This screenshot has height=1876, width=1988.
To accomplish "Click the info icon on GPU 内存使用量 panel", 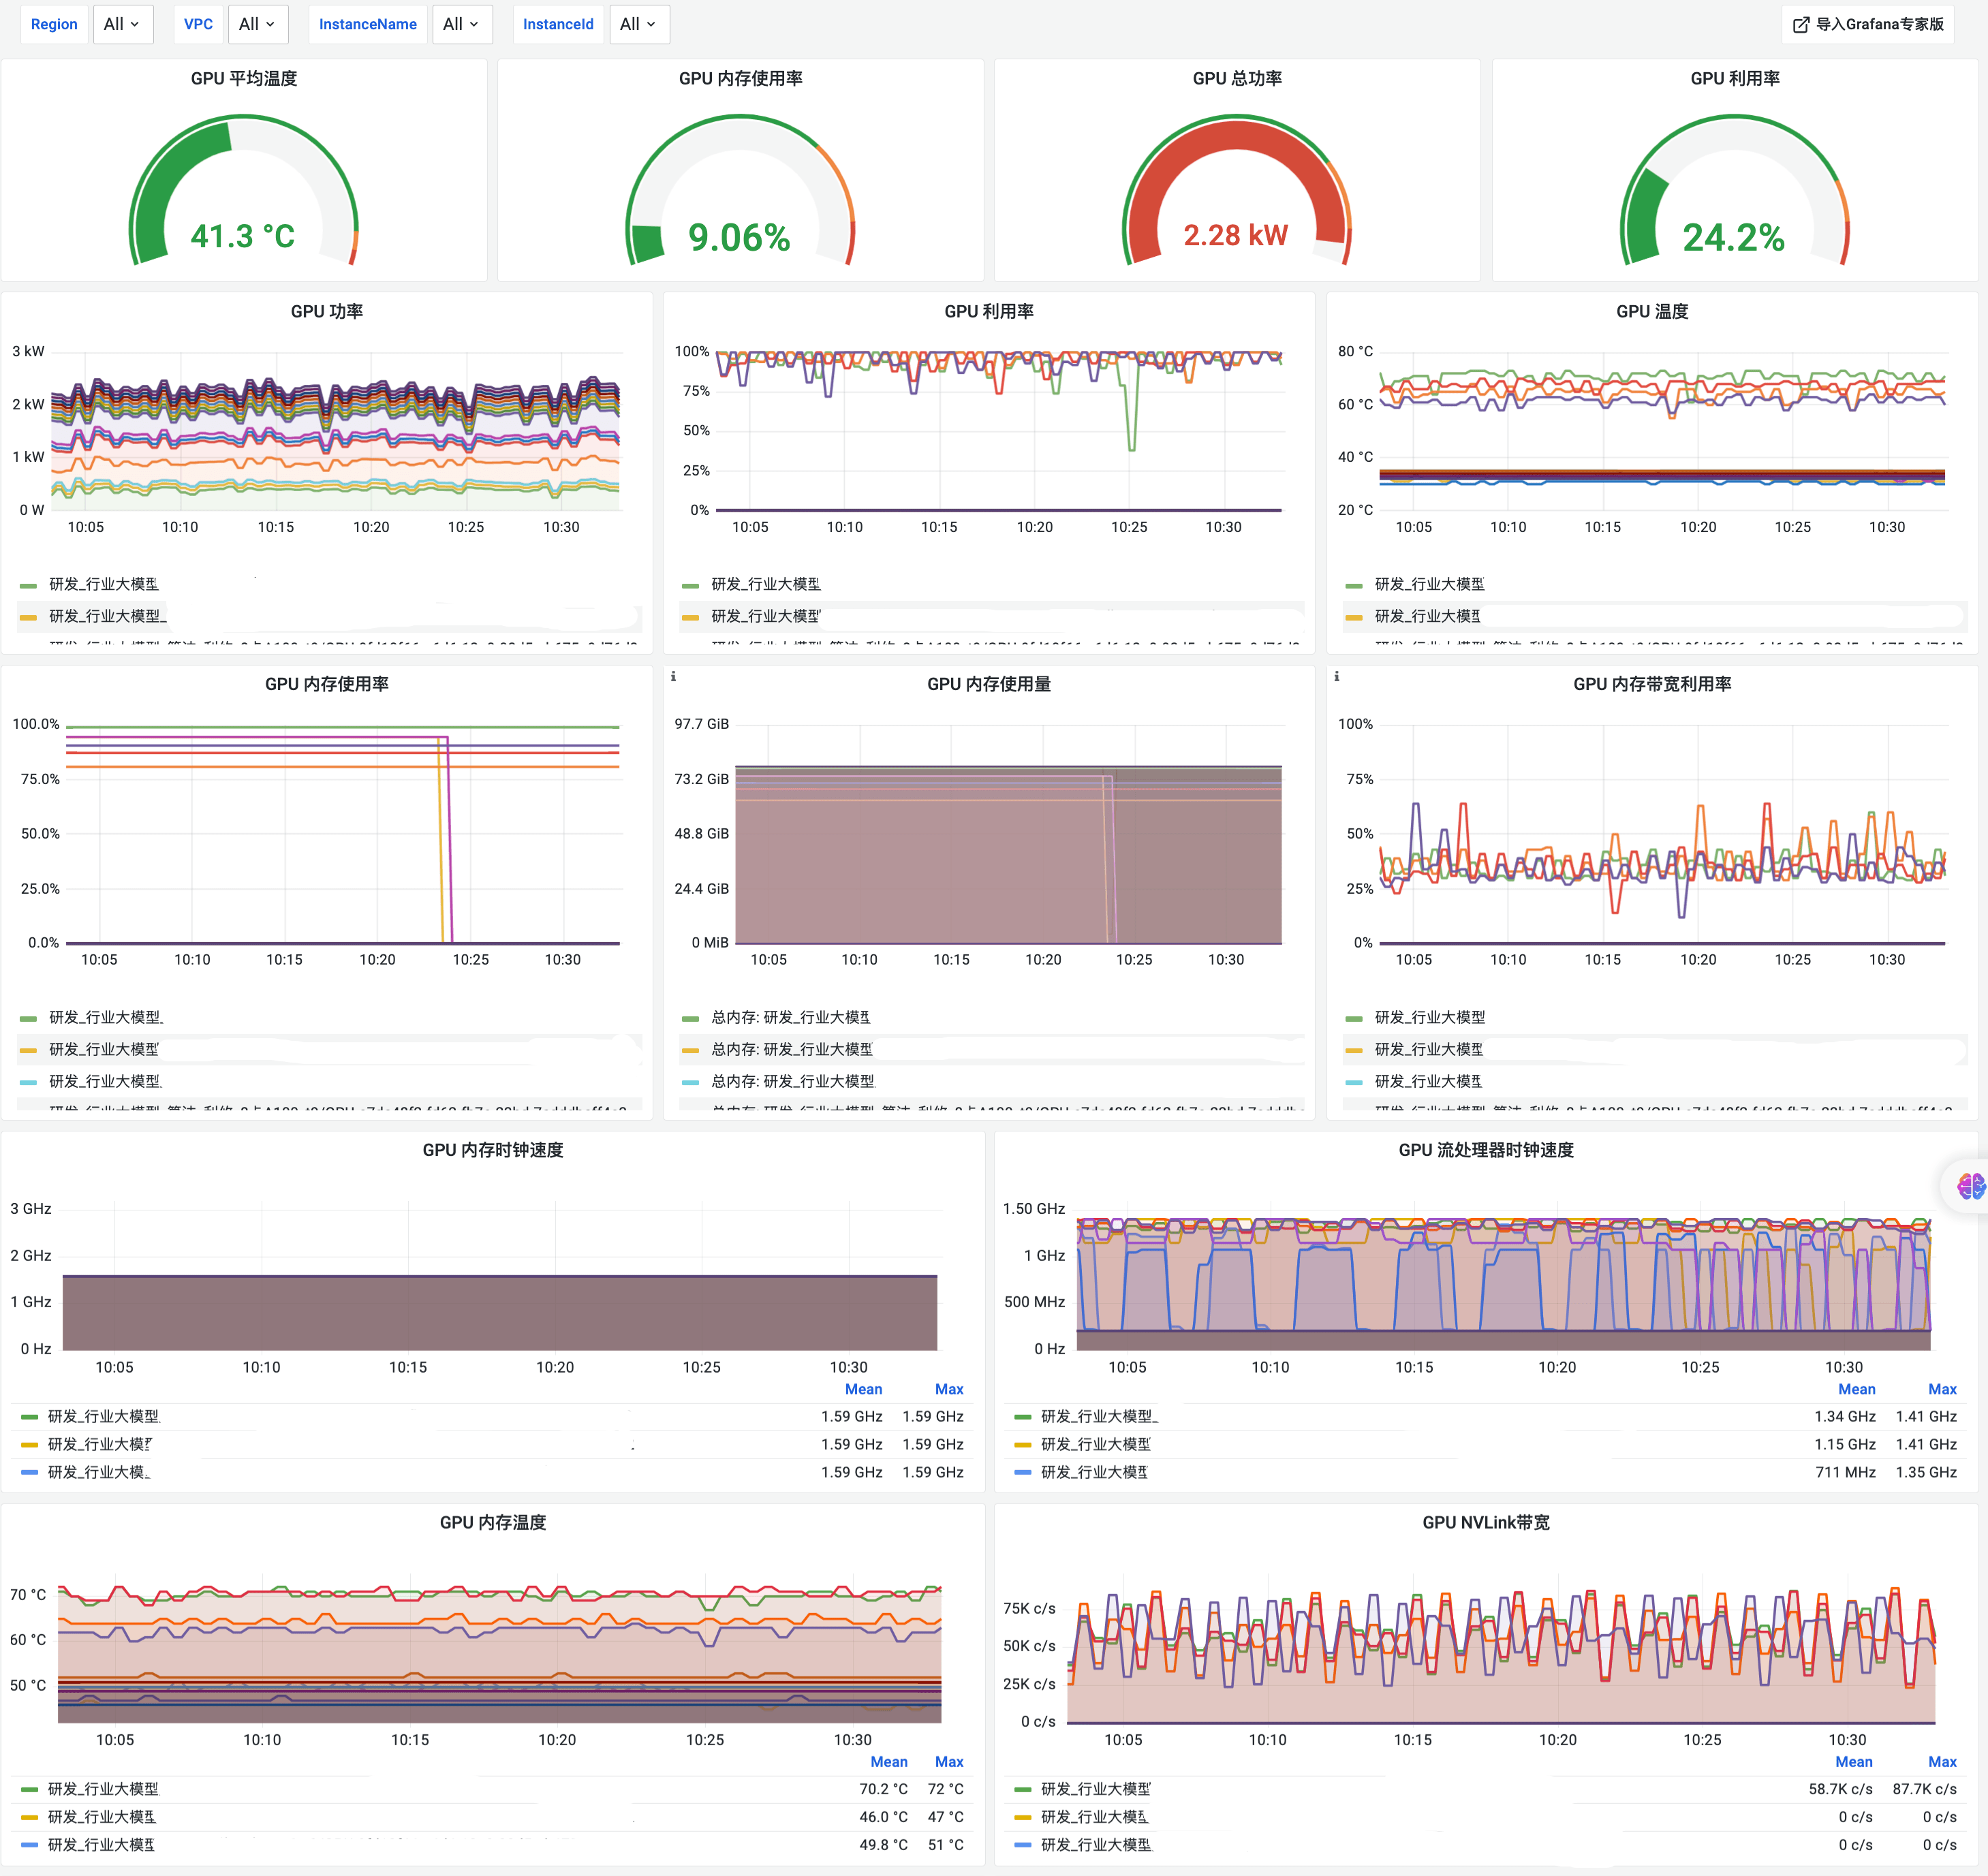I will tap(673, 677).
